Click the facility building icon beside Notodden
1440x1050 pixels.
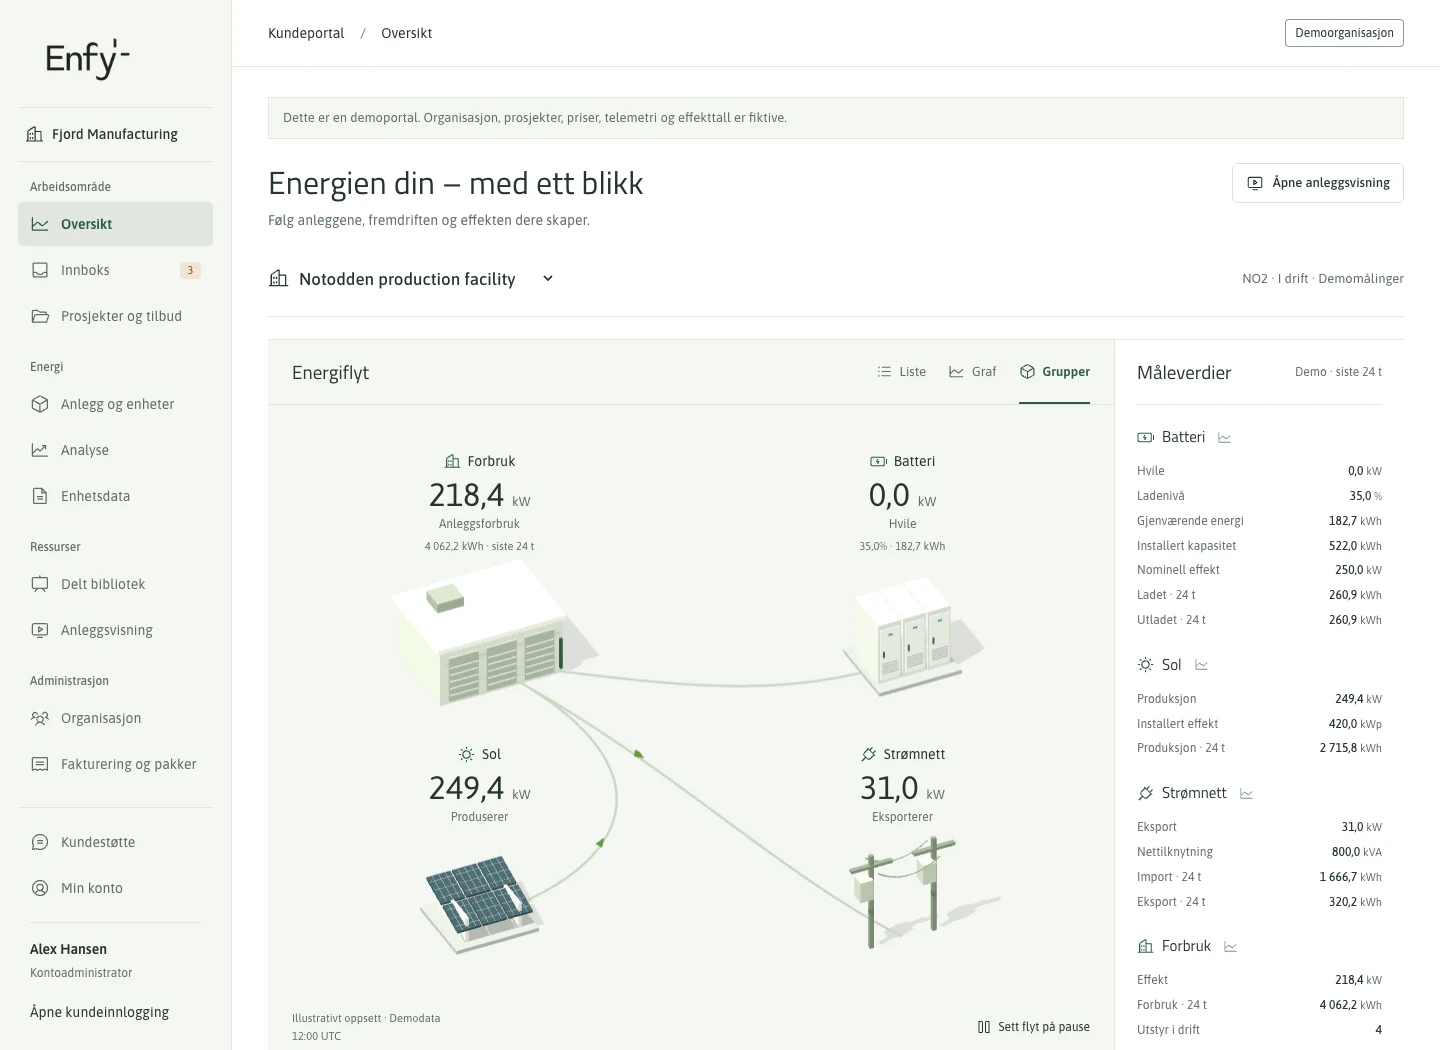point(279,278)
